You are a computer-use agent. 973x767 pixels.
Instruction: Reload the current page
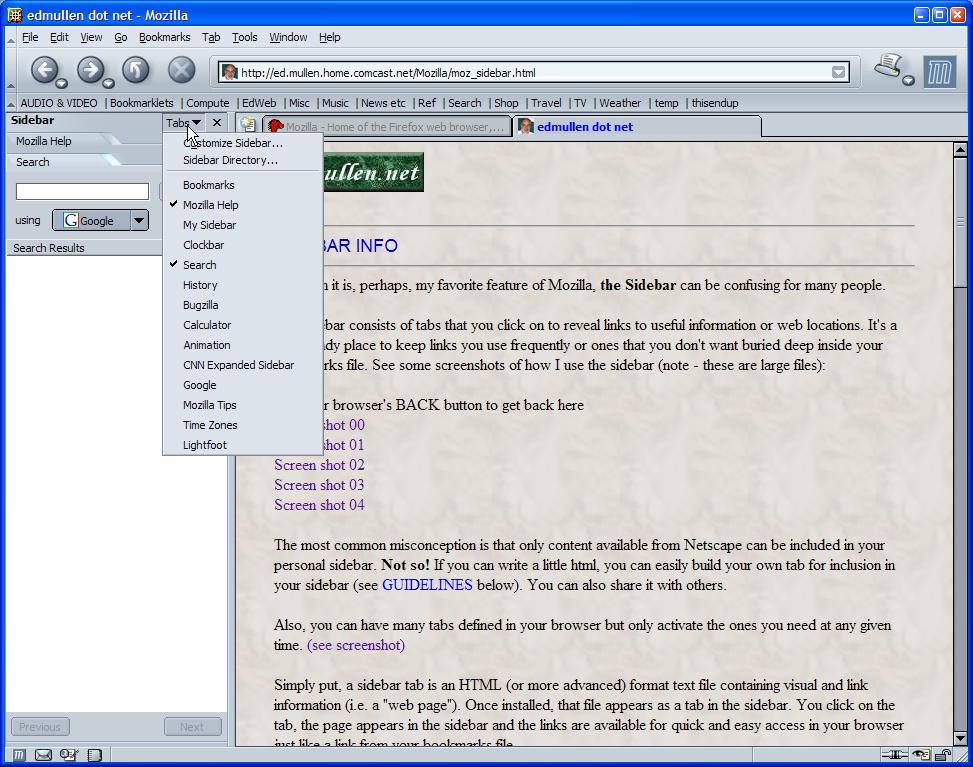pyautogui.click(x=136, y=70)
